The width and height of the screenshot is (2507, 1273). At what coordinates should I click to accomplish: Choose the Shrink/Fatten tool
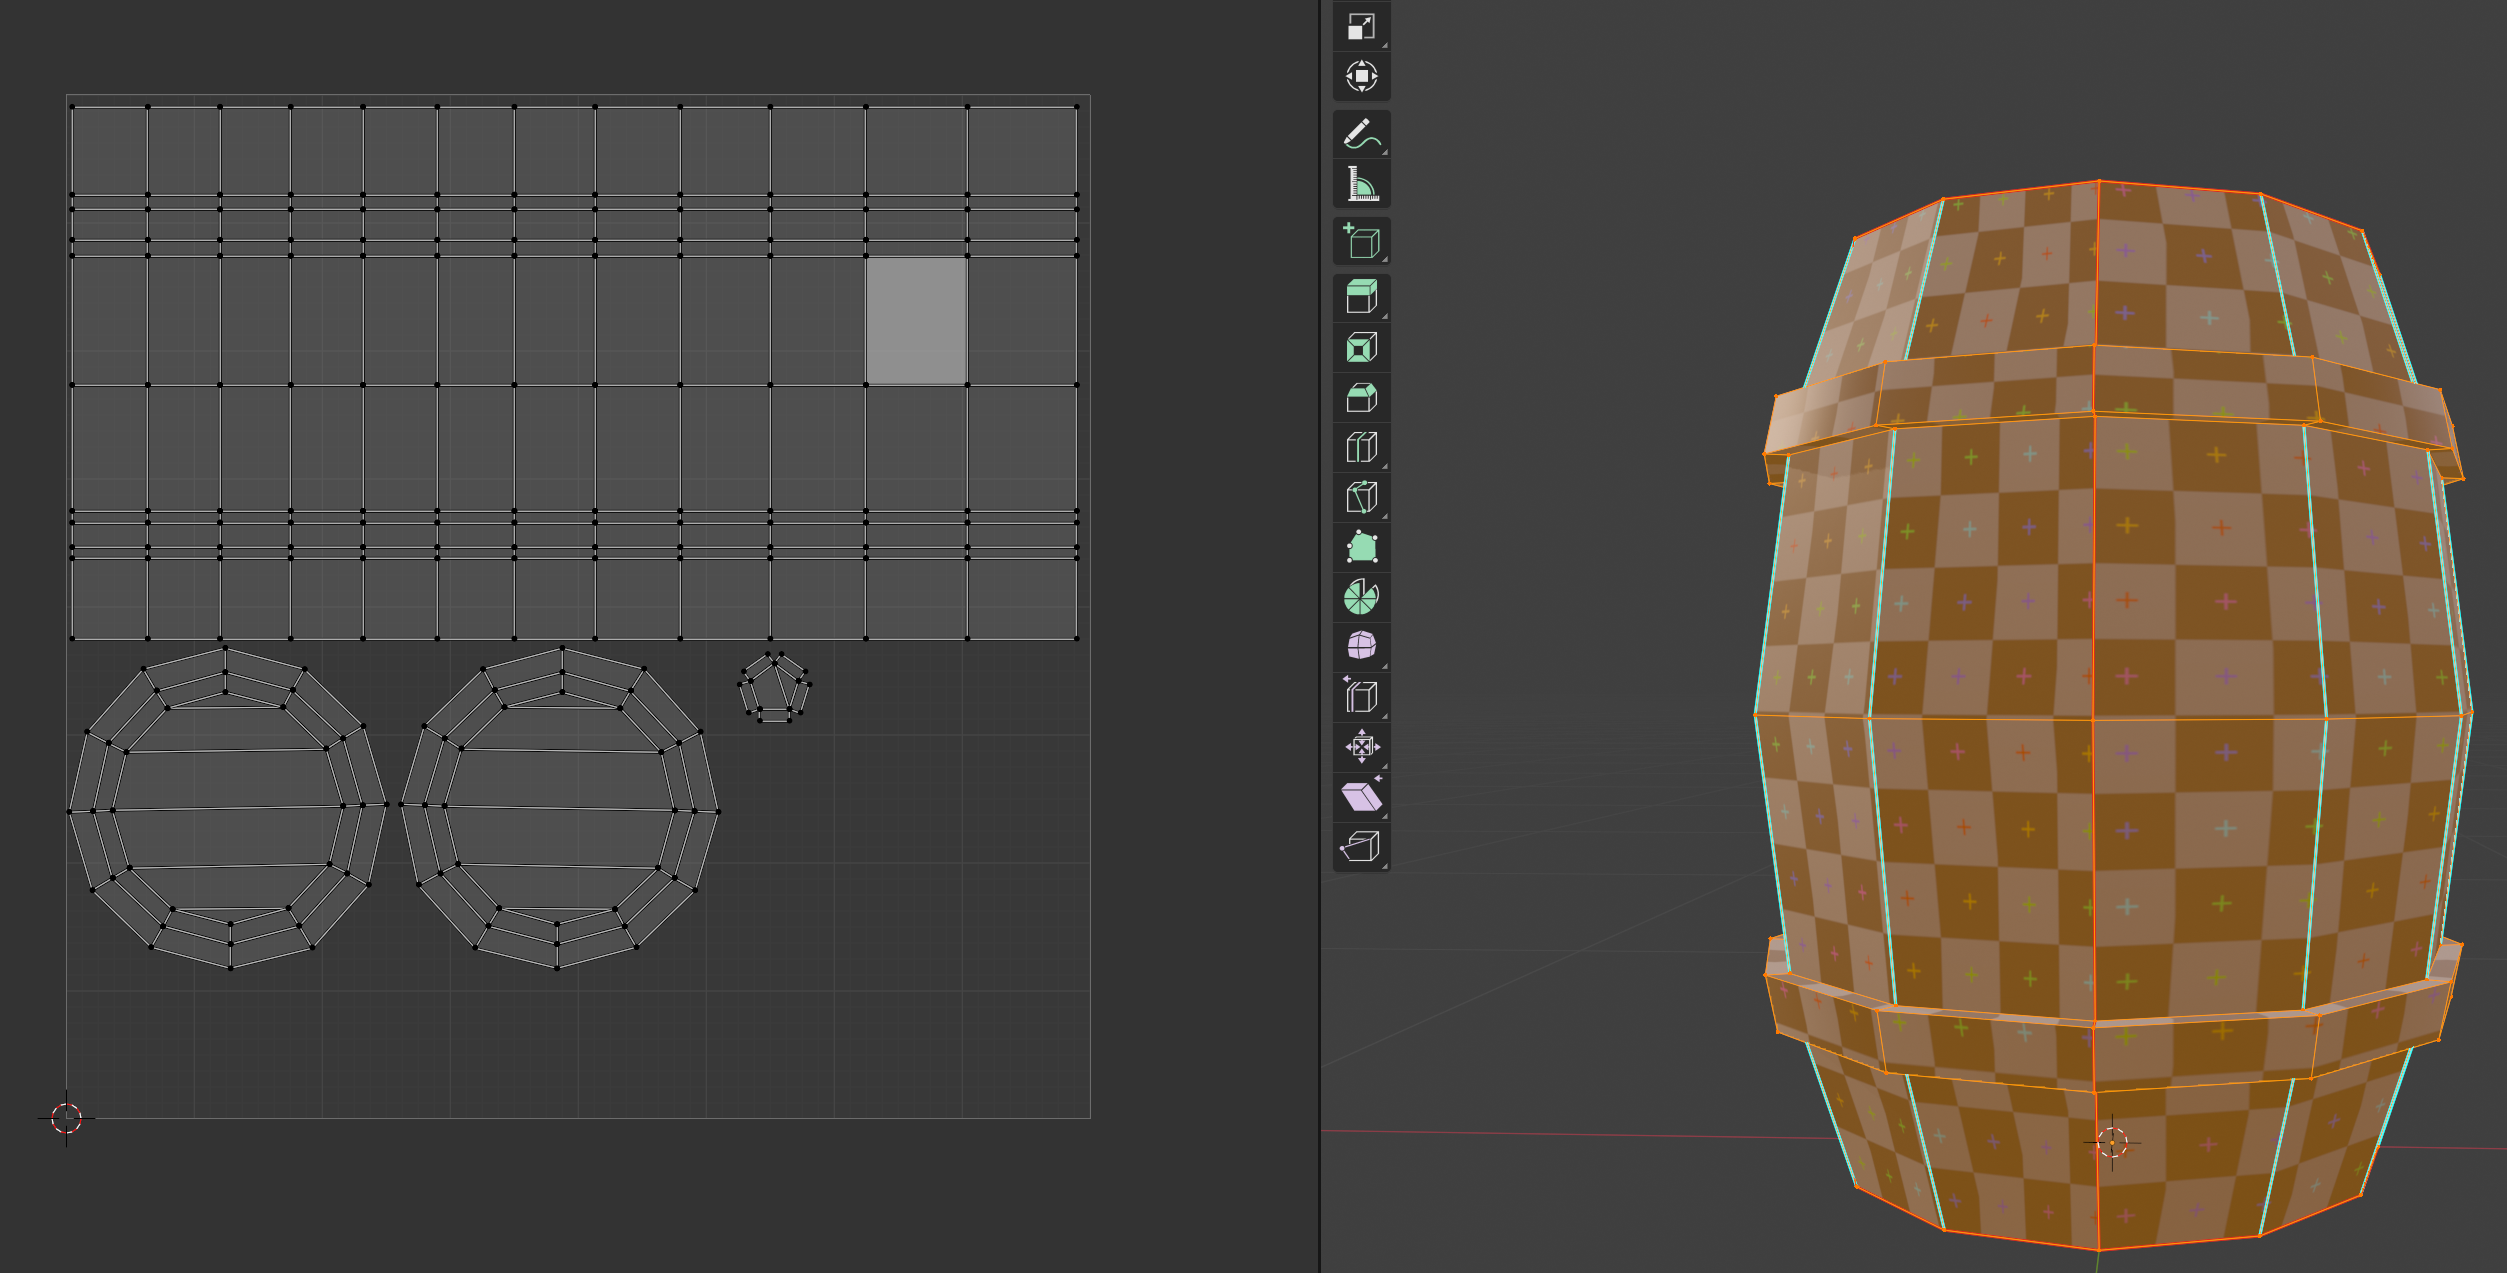coord(1361,747)
